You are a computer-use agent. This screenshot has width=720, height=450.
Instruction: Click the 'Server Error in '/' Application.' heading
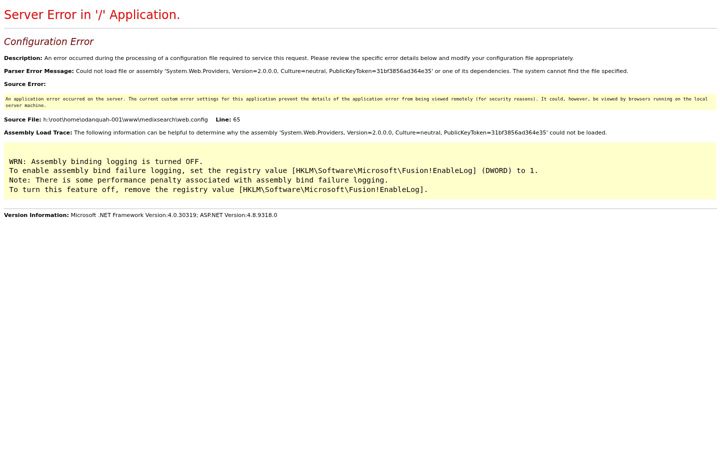92,15
